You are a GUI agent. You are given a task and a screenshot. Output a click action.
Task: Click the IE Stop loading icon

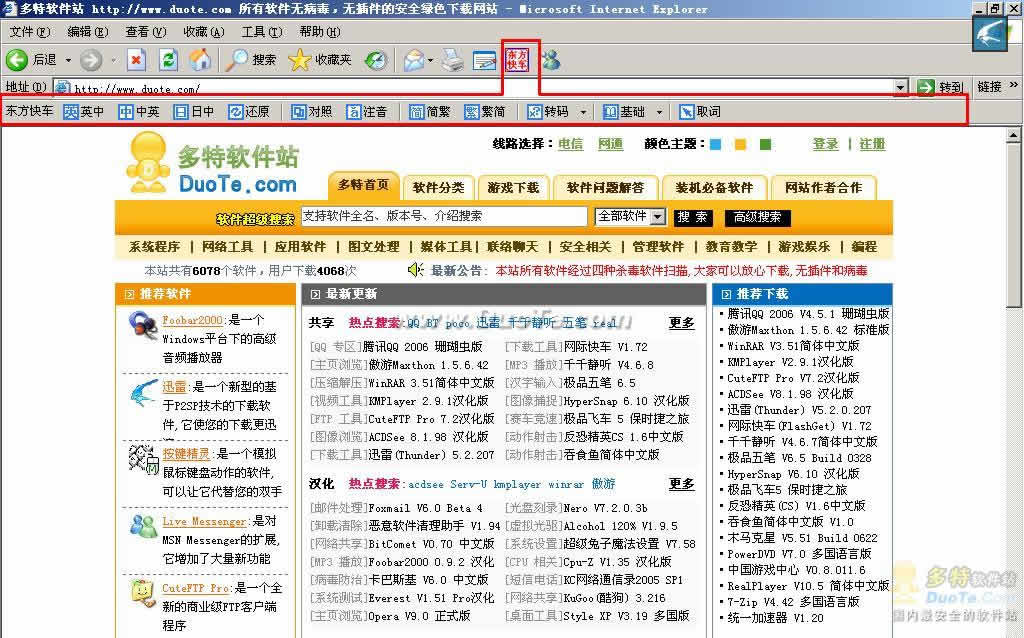coord(136,60)
